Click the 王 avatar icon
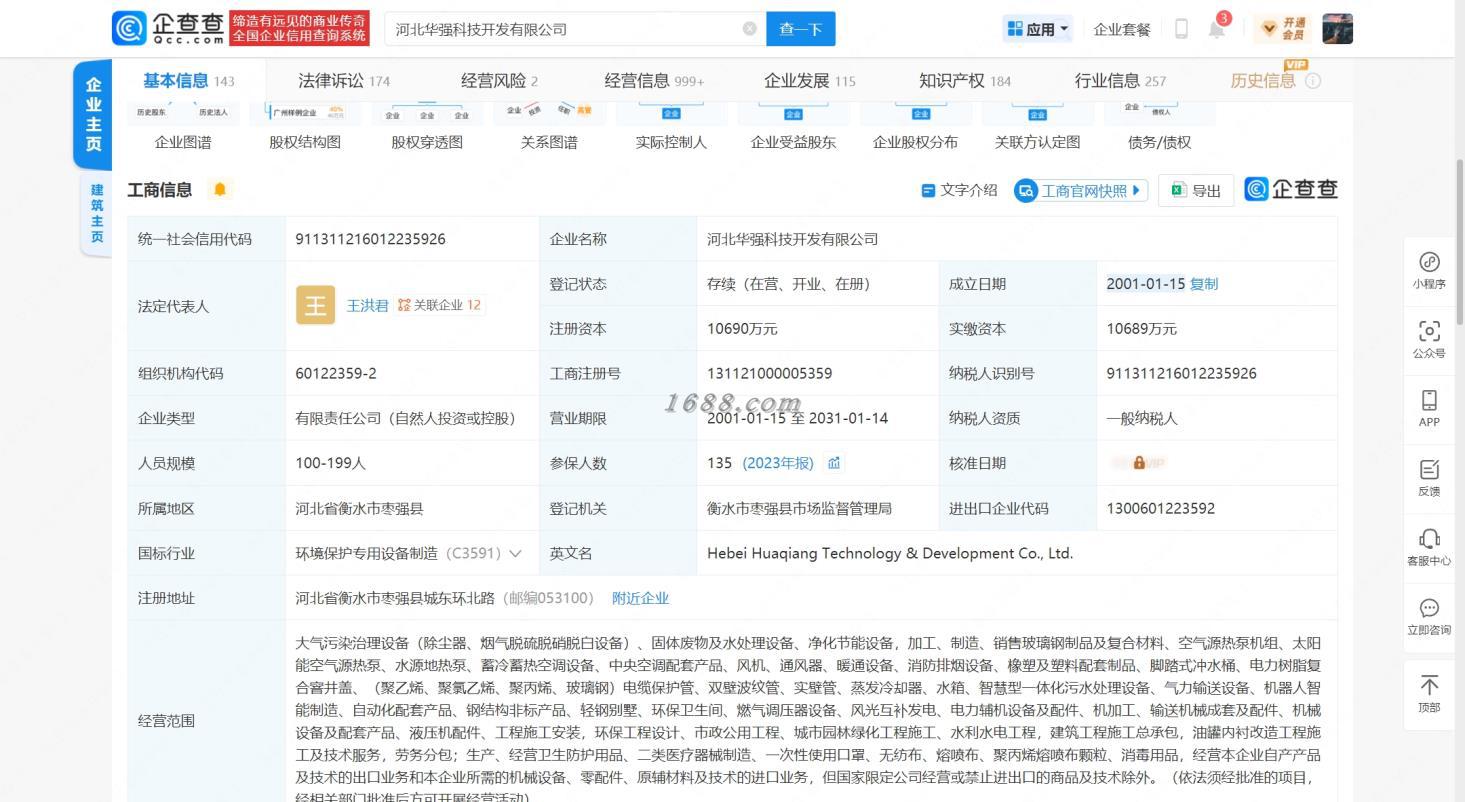The width and height of the screenshot is (1465, 802). pos(315,305)
